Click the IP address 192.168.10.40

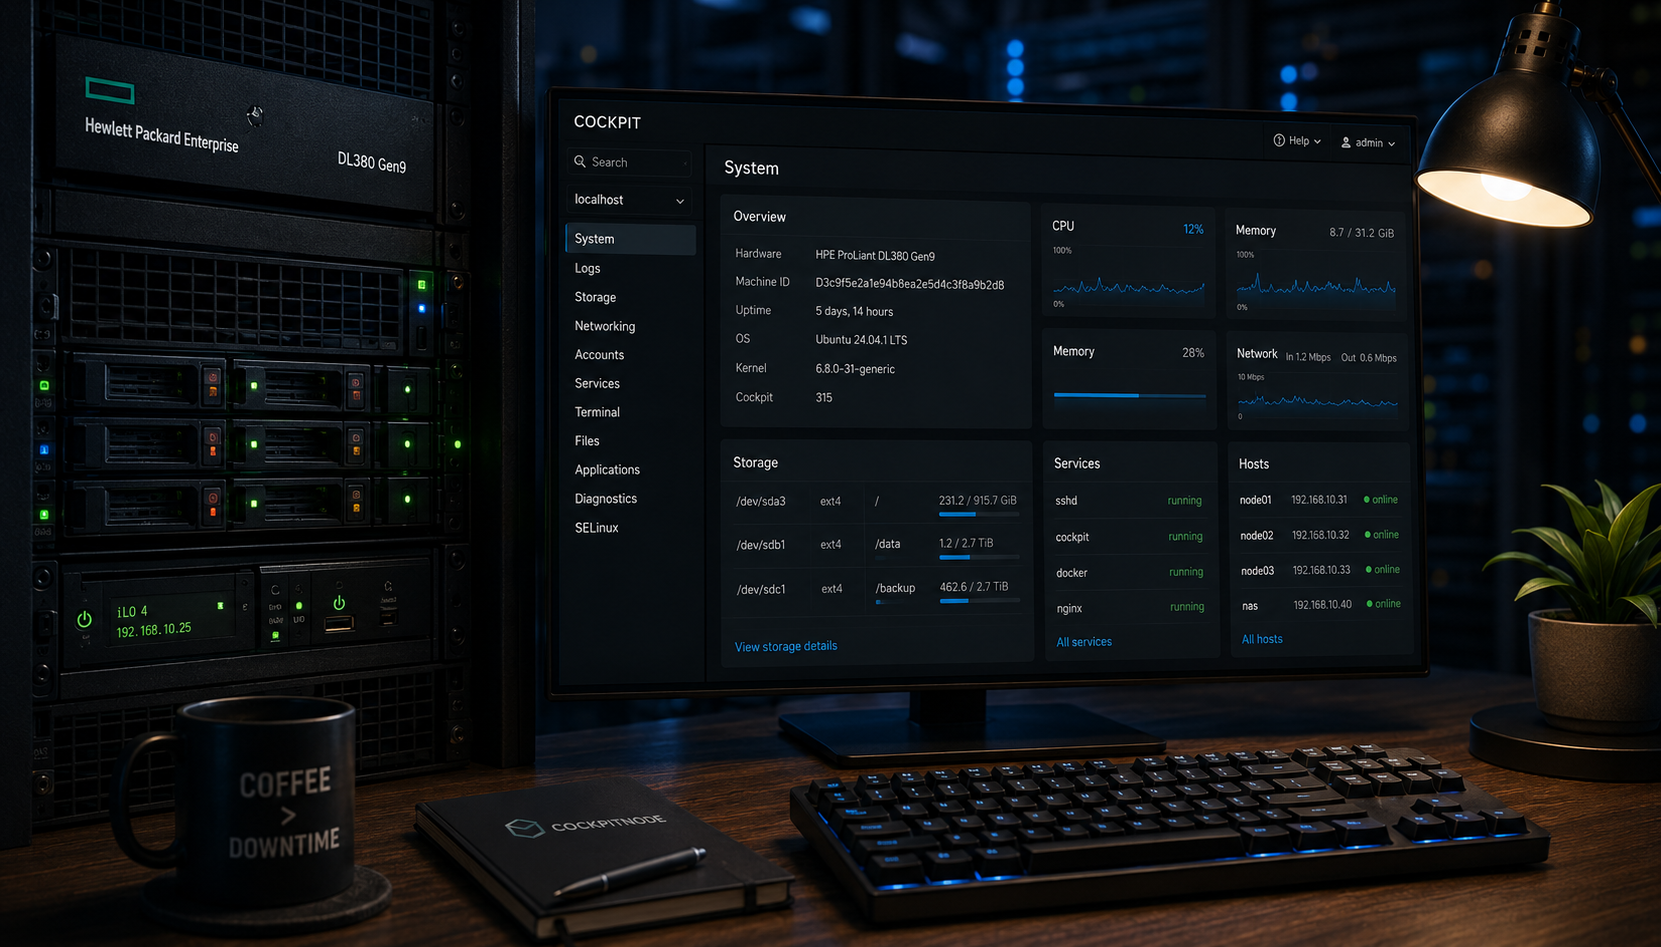click(1322, 605)
